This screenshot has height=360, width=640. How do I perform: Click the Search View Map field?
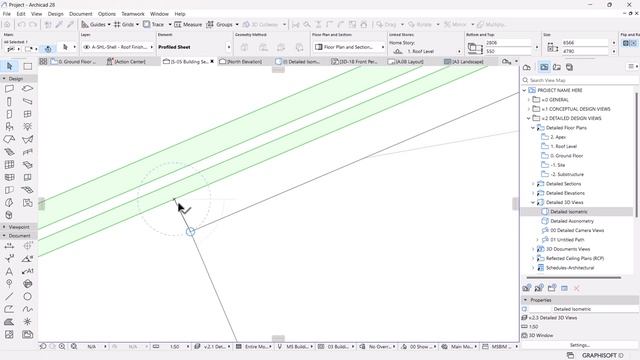(x=580, y=80)
